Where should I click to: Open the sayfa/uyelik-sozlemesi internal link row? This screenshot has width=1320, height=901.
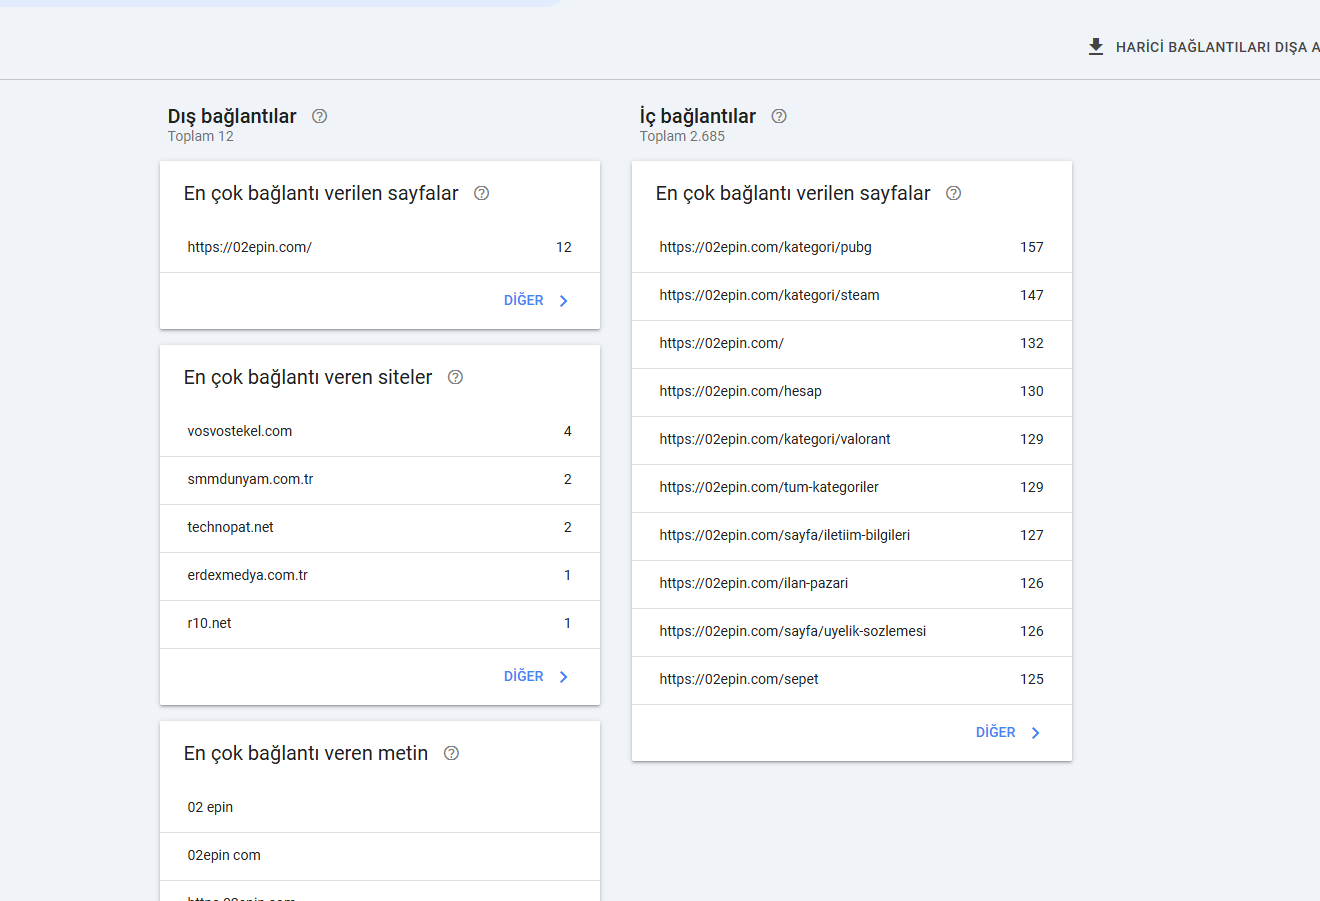pos(852,632)
